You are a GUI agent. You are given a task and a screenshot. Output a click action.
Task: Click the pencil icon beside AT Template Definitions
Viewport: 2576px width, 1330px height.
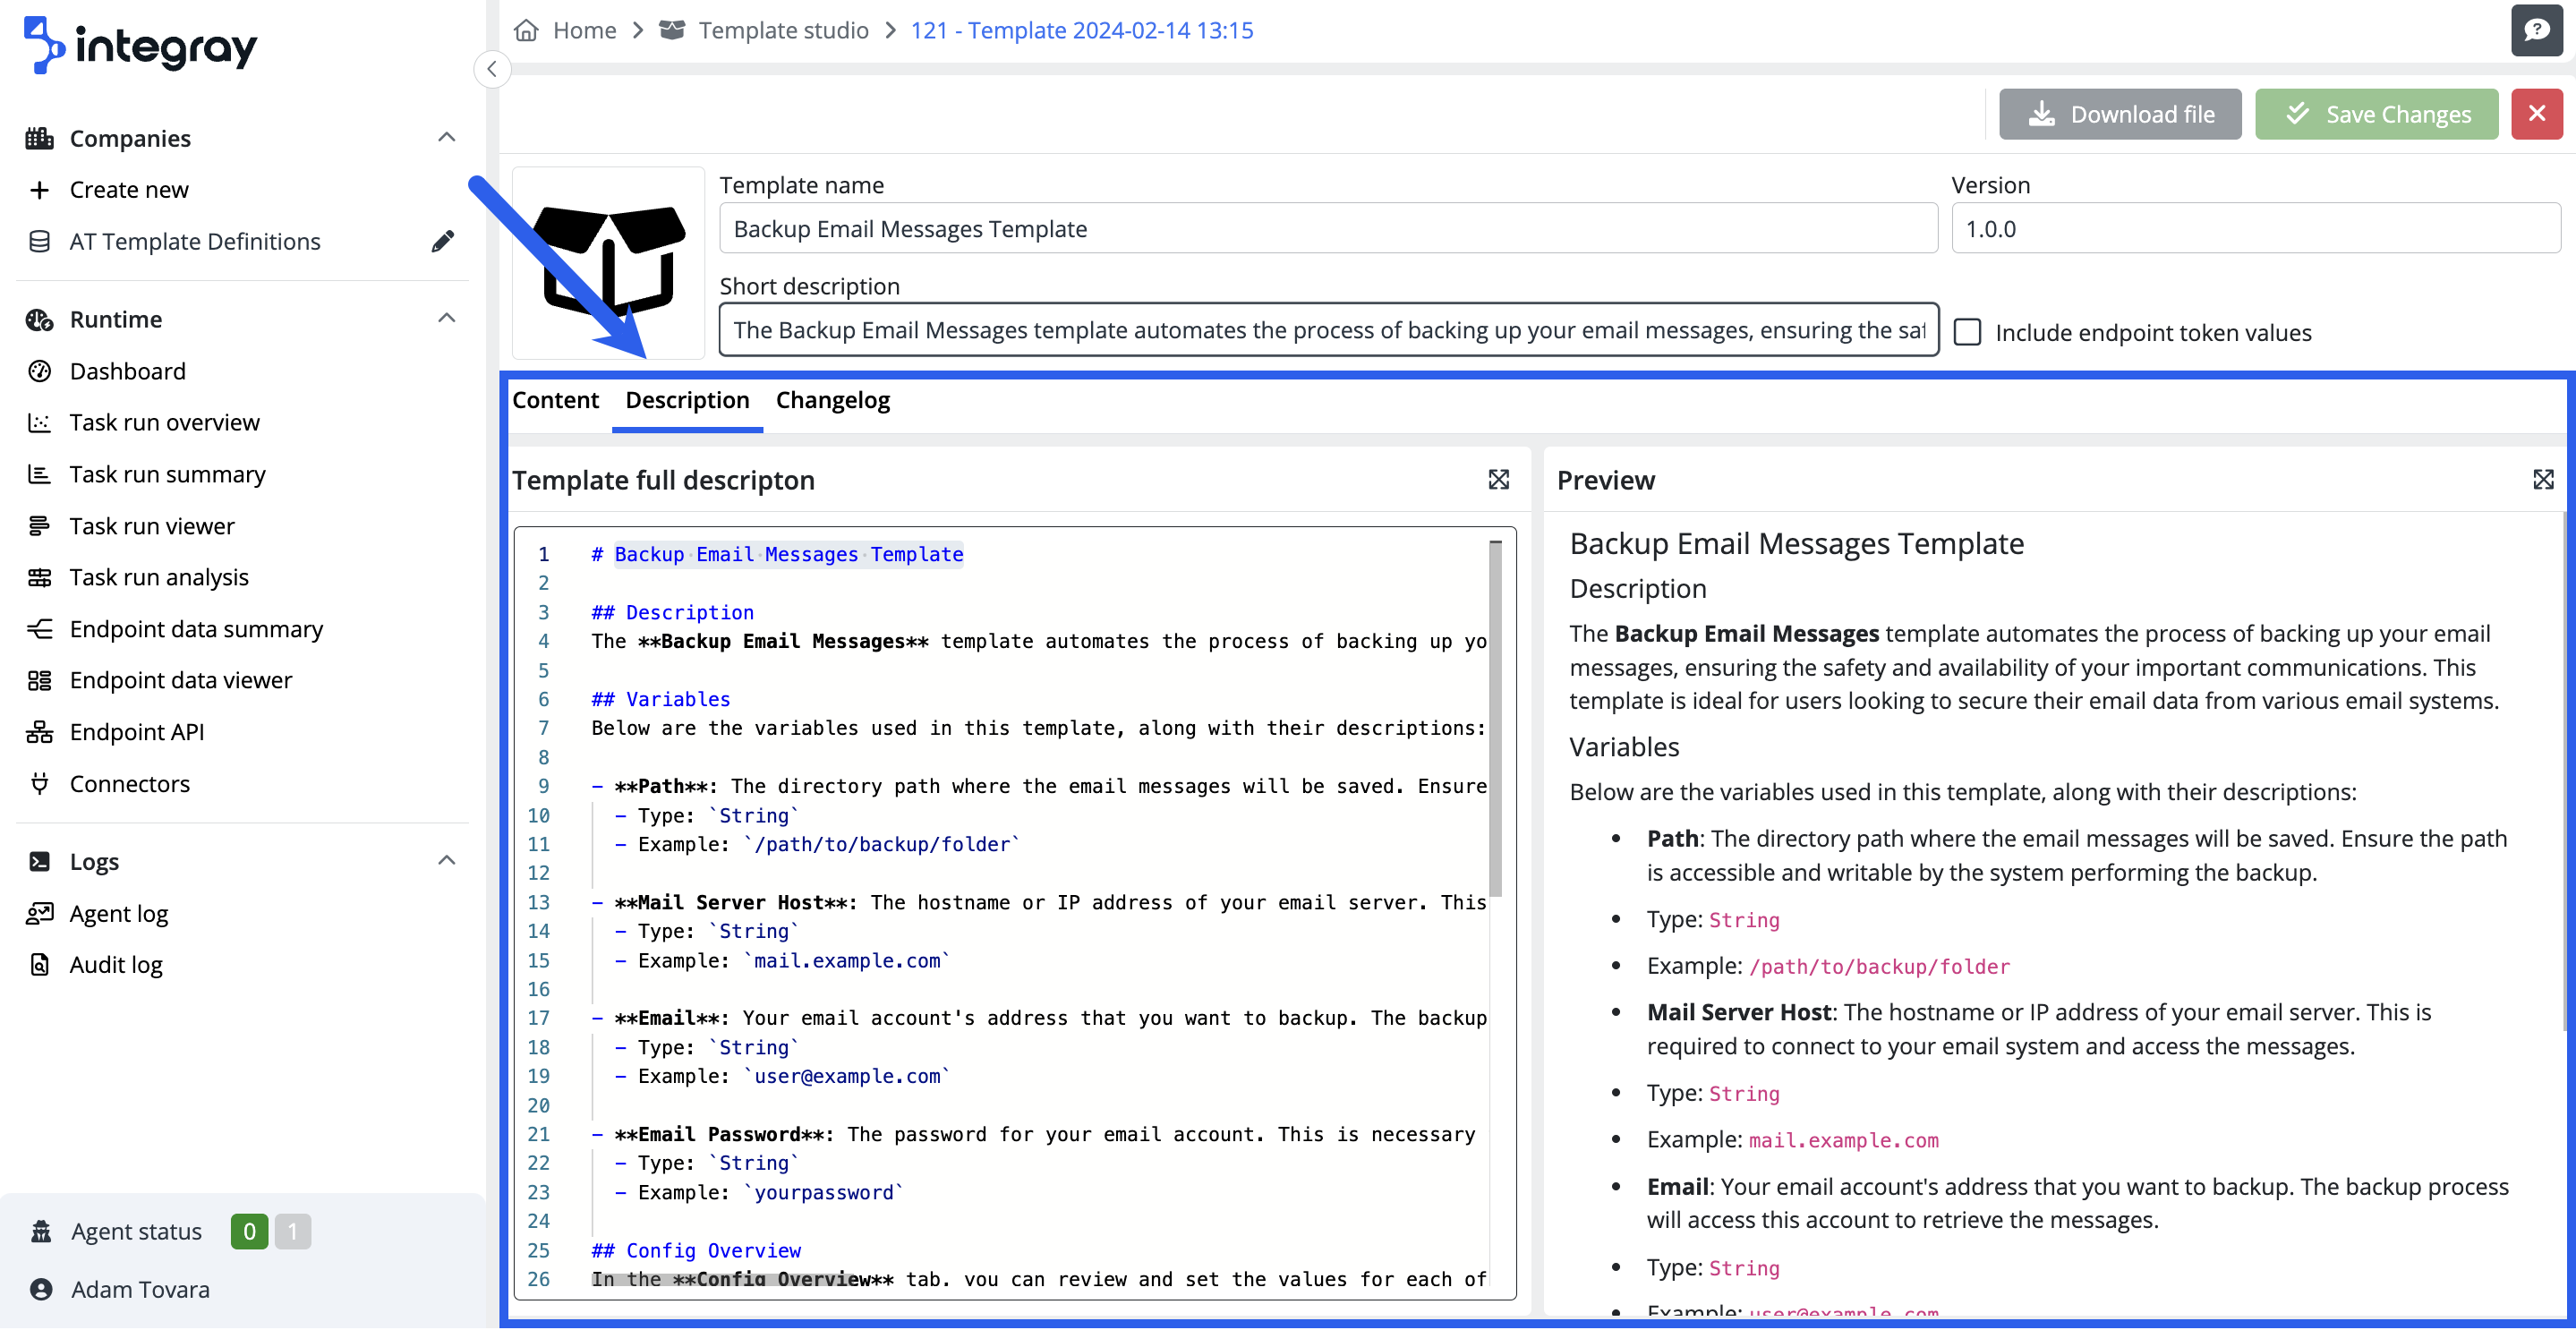(443, 241)
